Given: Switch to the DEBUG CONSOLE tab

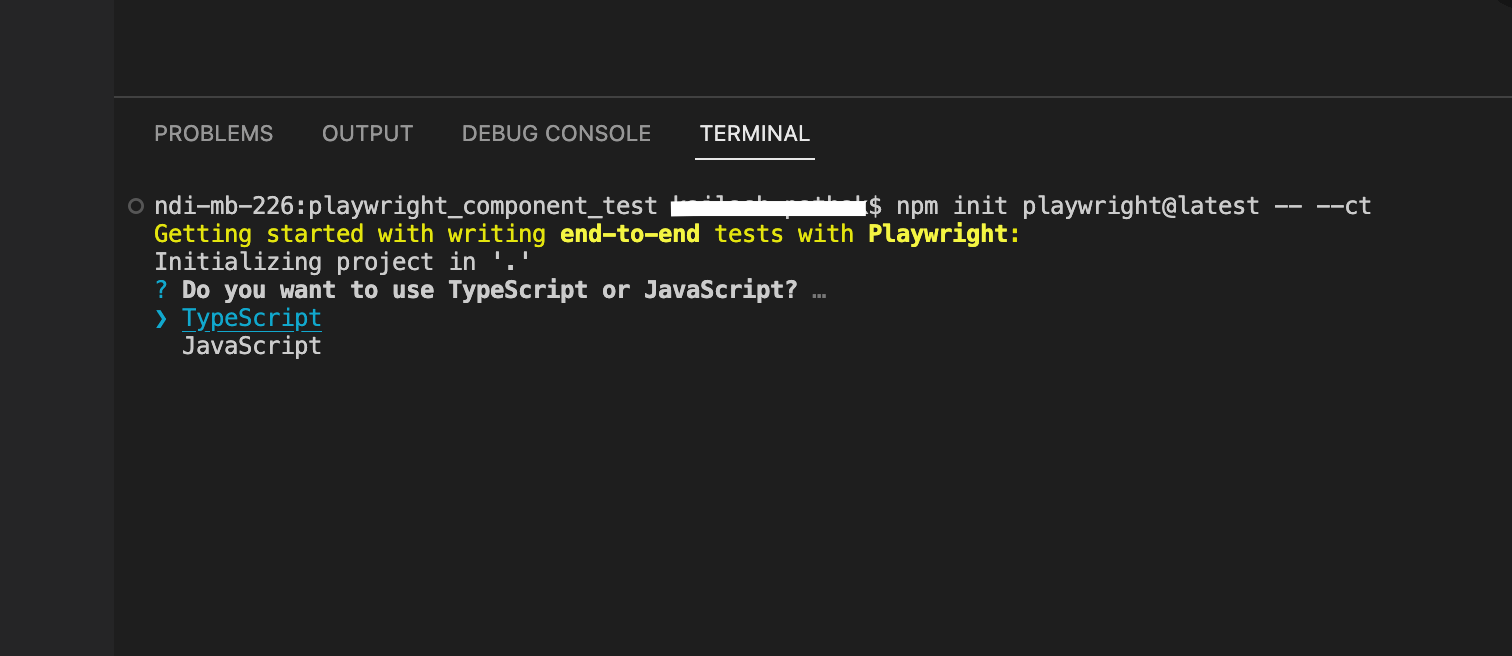Looking at the screenshot, I should pyautogui.click(x=556, y=133).
